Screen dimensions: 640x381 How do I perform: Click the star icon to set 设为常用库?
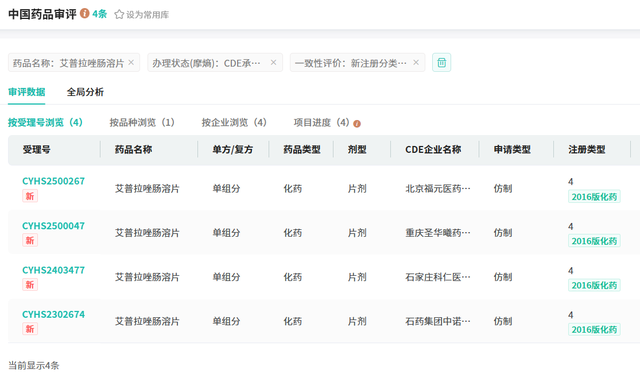(x=119, y=15)
